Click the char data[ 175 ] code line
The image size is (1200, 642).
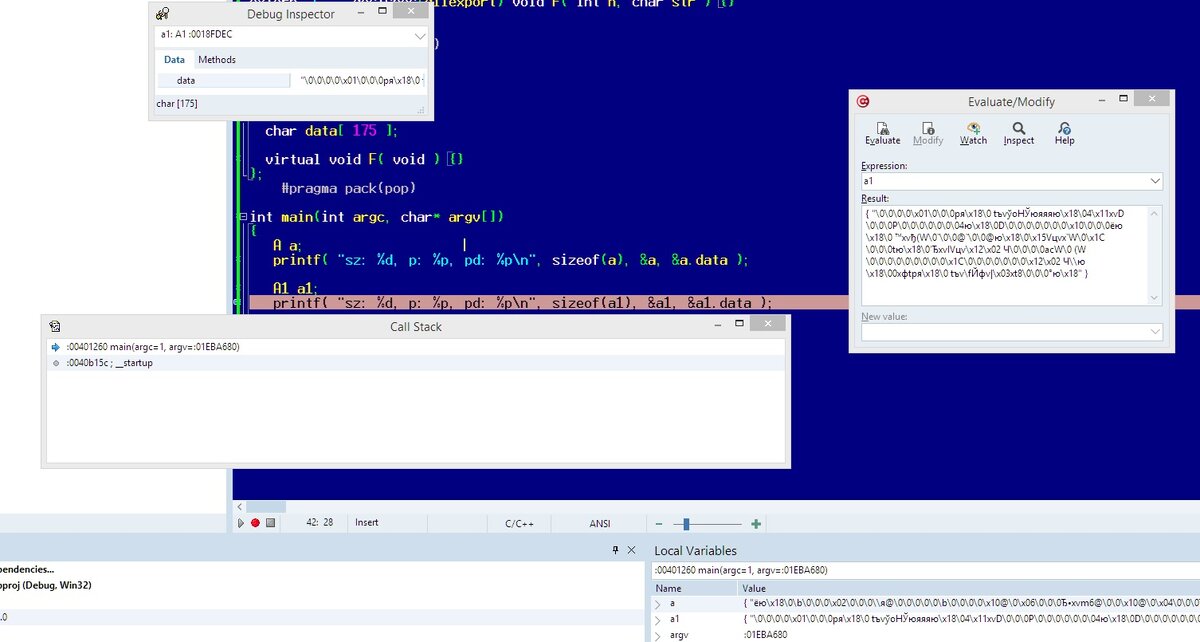tap(331, 131)
